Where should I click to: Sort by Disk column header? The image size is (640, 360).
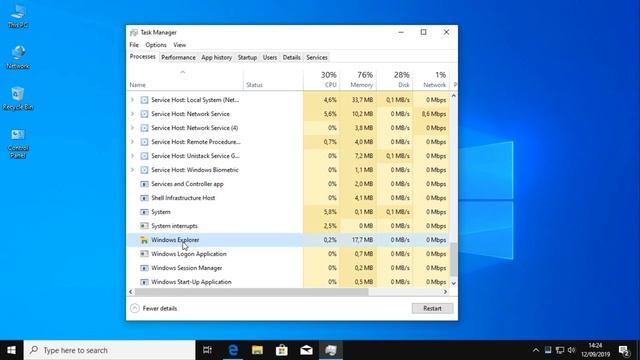[x=394, y=80]
